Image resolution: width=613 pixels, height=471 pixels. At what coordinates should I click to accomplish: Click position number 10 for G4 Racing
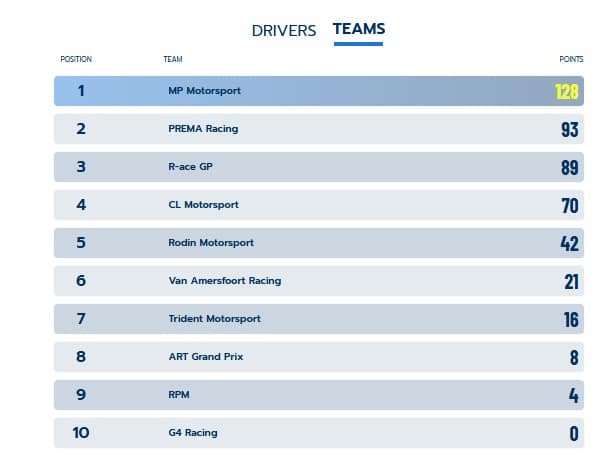[x=81, y=433]
